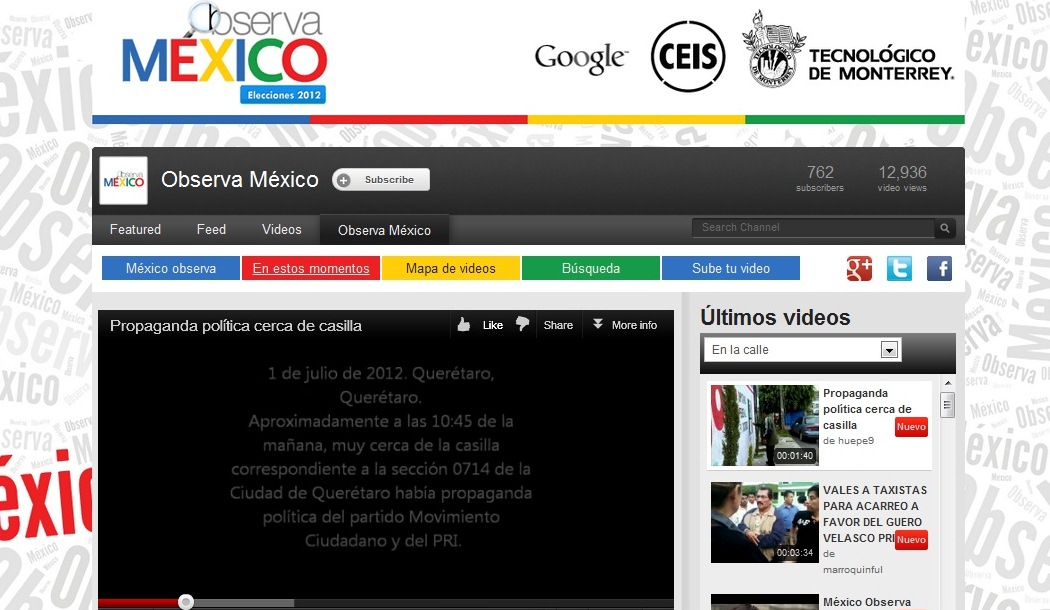The width and height of the screenshot is (1050, 610).
Task: Click the 00:03:34 duration label
Action: click(795, 553)
